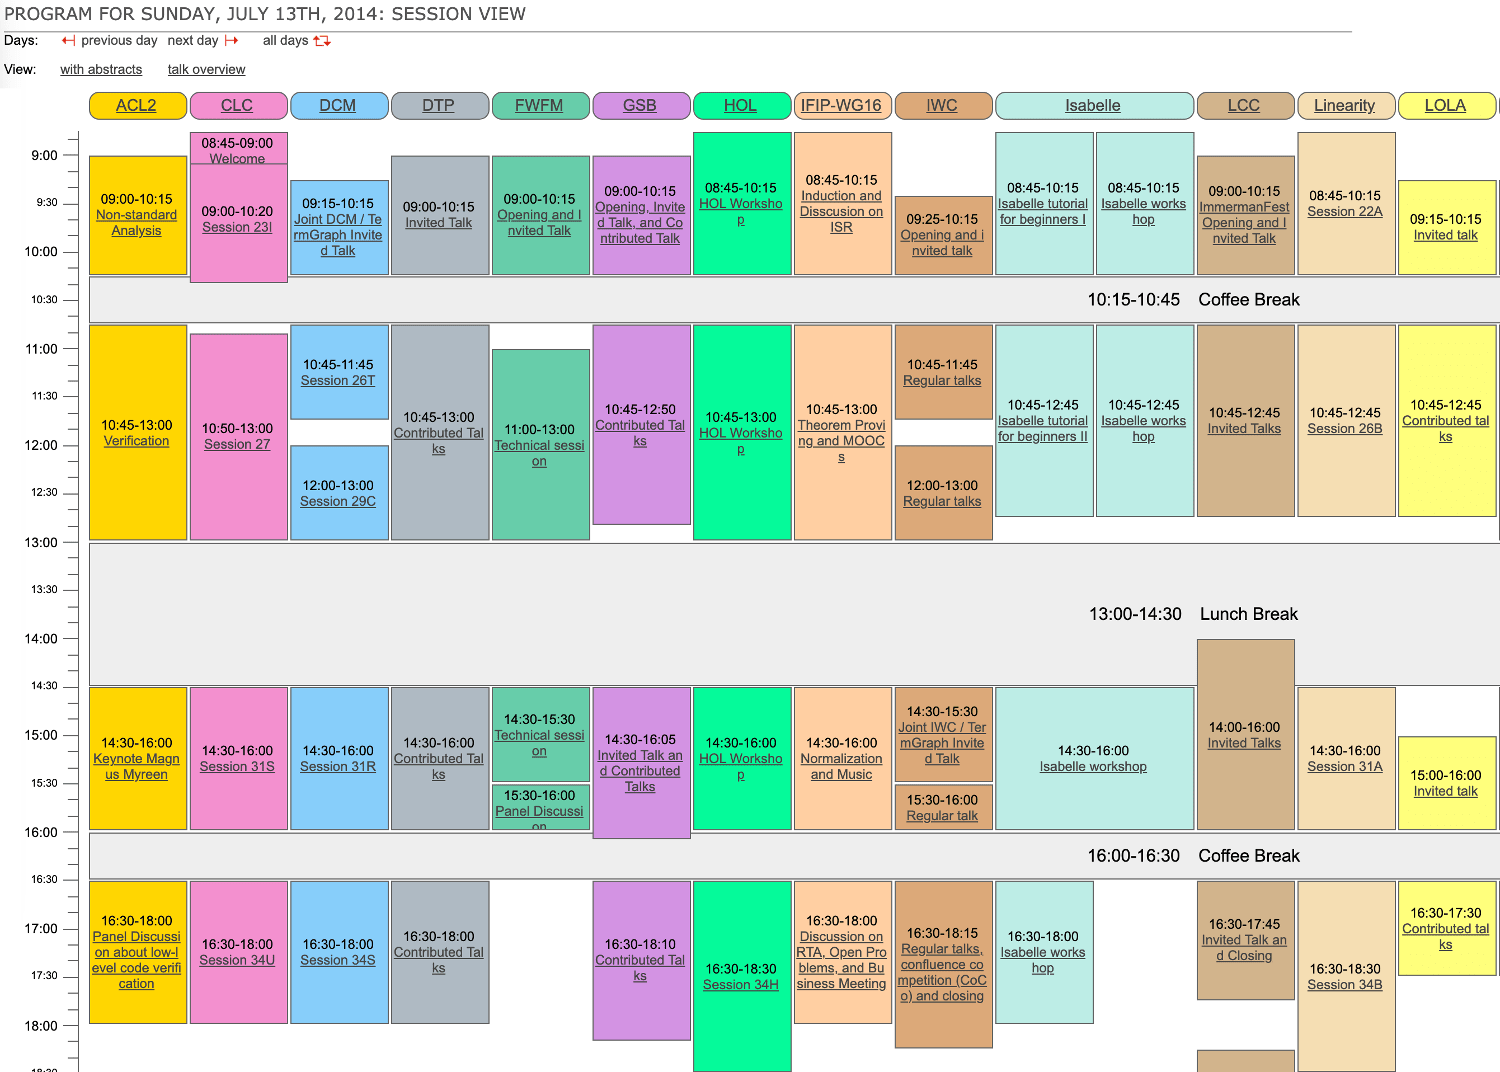Open Session 34B link
Screen dimensions: 1500x1072
pyautogui.click(x=1345, y=985)
